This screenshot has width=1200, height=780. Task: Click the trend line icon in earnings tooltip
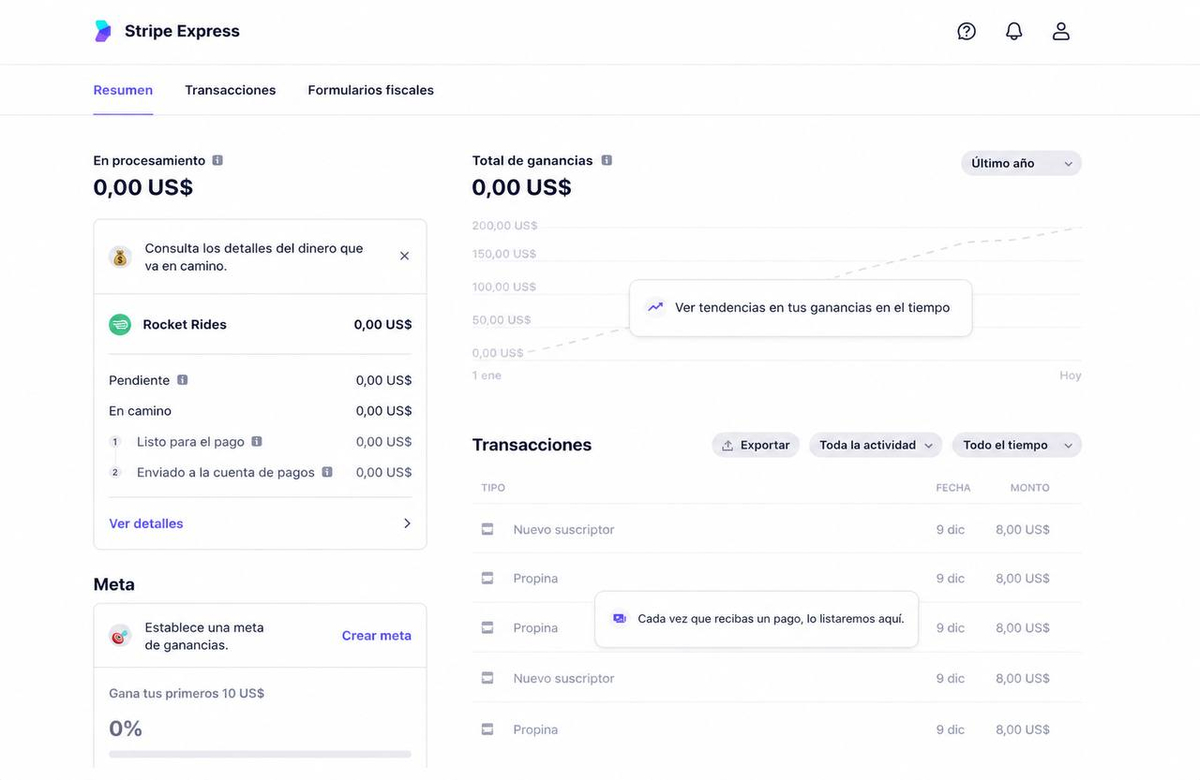[655, 307]
